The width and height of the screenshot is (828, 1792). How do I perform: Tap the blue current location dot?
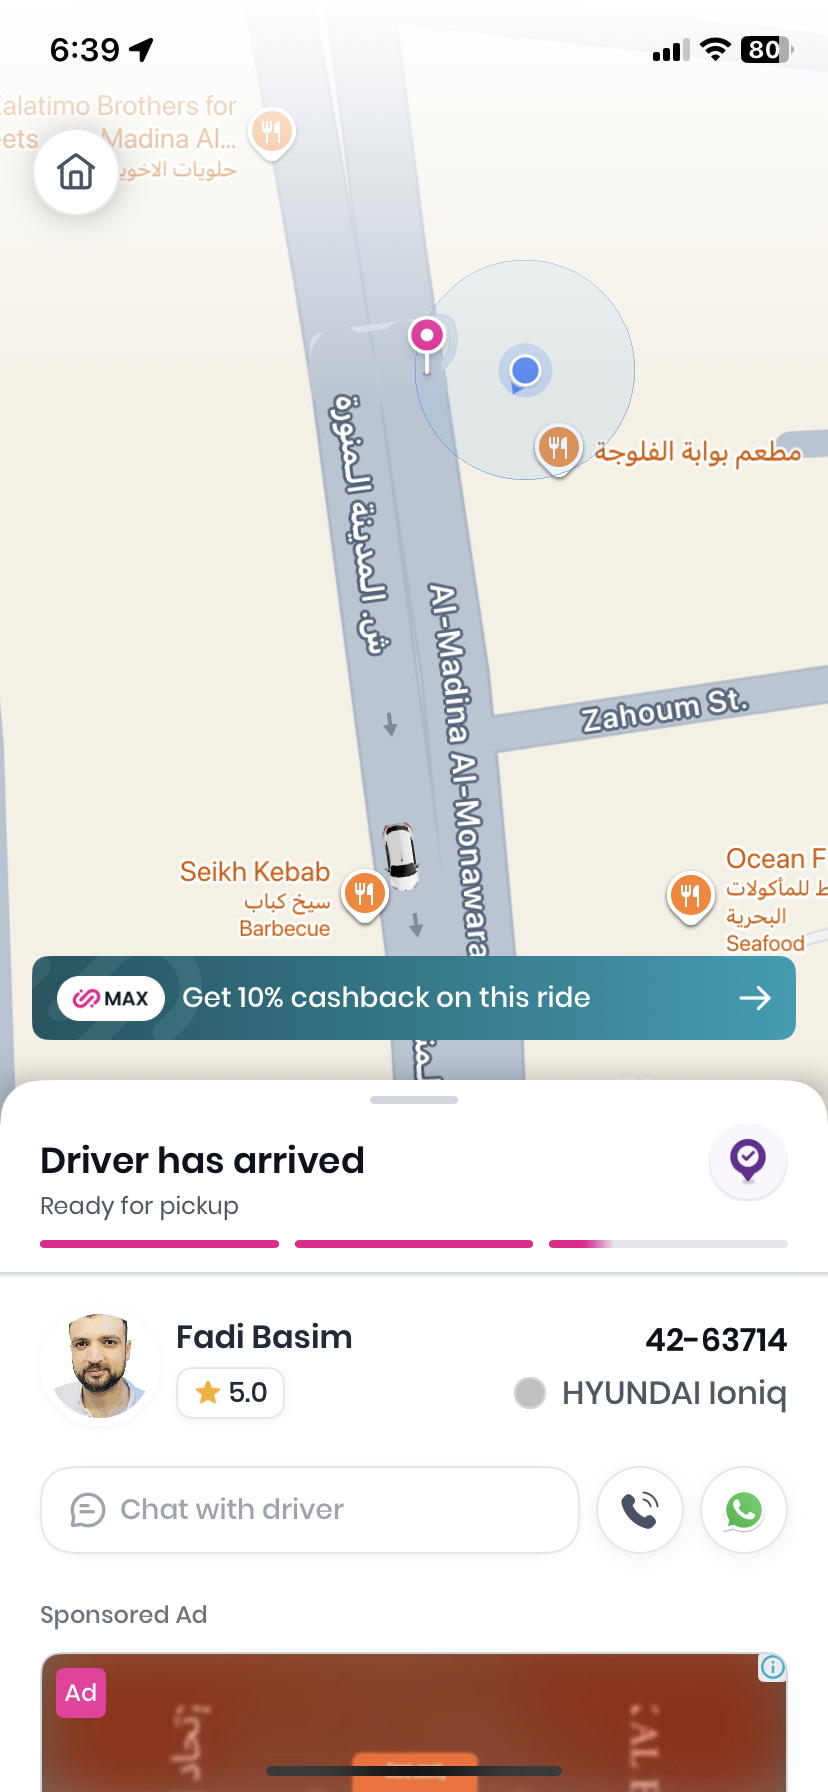coord(525,371)
